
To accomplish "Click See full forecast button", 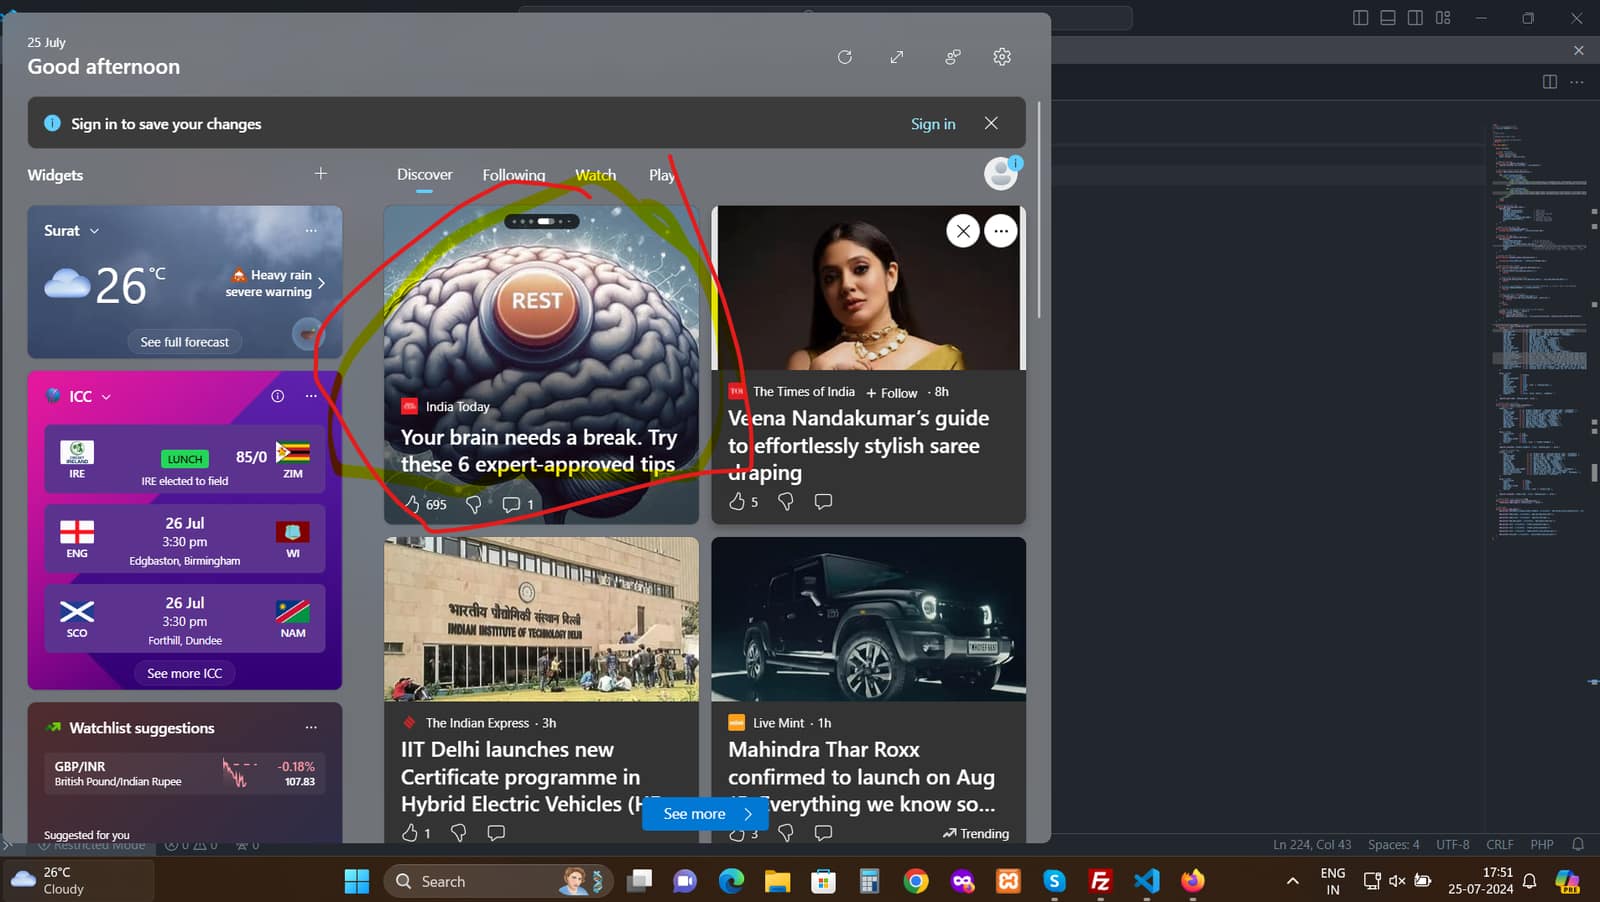I will 184,342.
